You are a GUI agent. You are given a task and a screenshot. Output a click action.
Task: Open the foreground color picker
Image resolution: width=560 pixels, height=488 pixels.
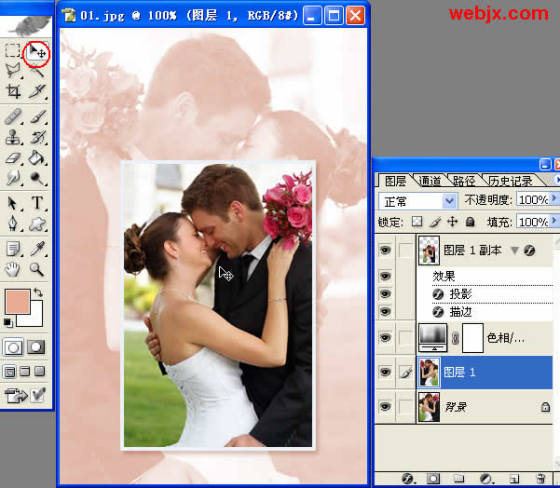[x=18, y=302]
